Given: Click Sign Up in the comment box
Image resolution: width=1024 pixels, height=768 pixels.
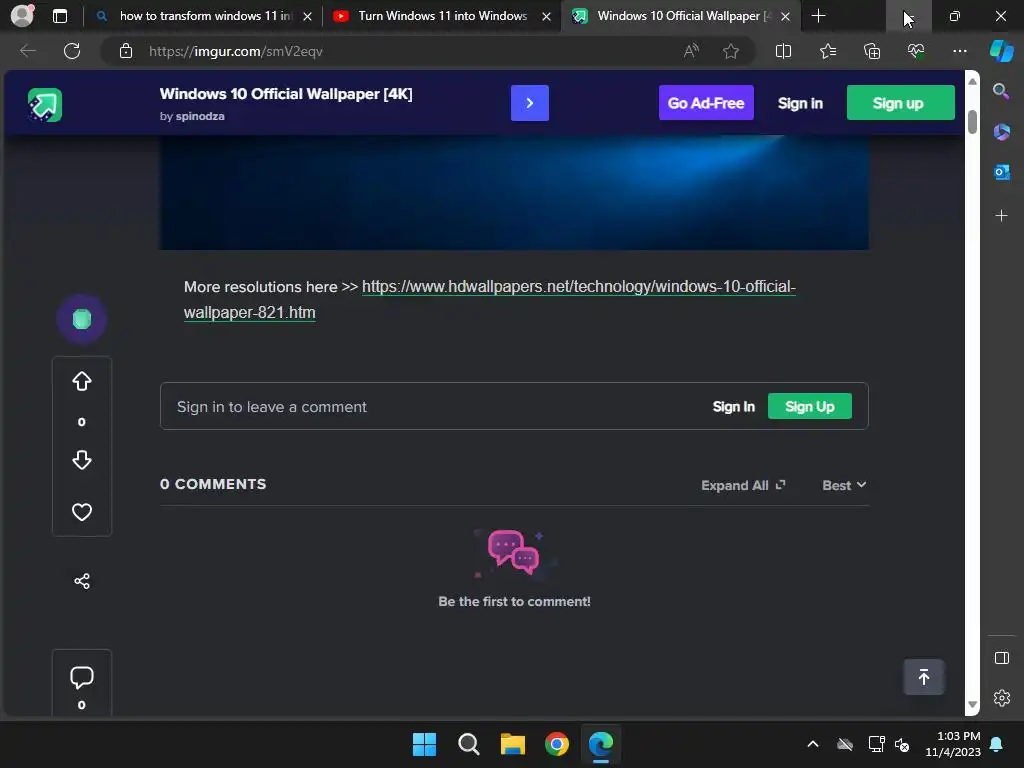Looking at the screenshot, I should tap(810, 406).
